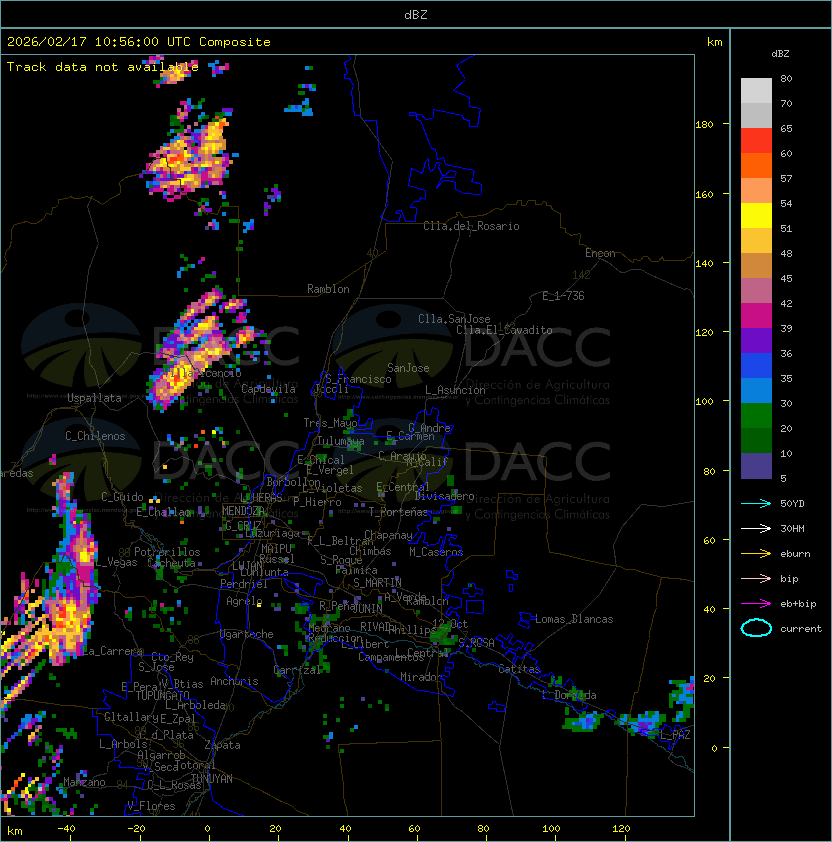Image resolution: width=832 pixels, height=842 pixels.
Task: Click the Carrizal label
Action: [297, 670]
